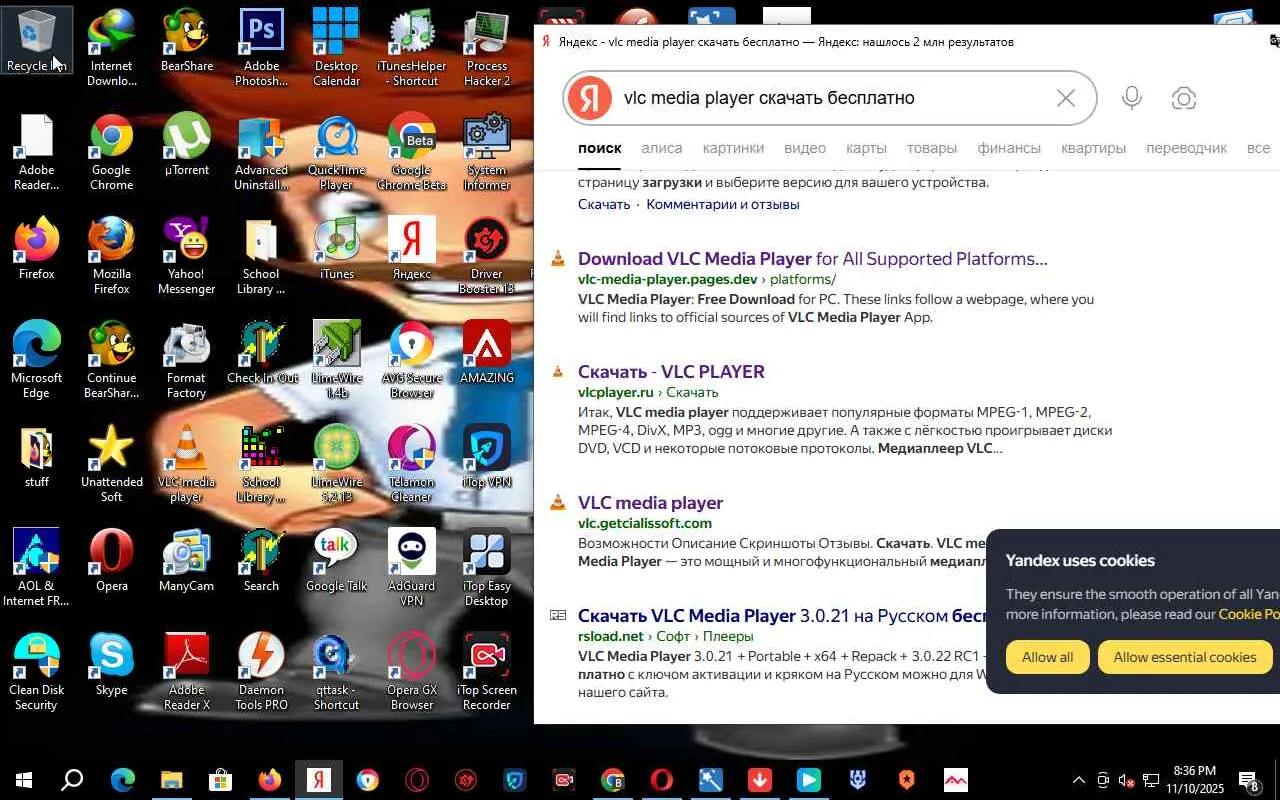Open the Opera GX Browser desktop shortcut

[411, 672]
